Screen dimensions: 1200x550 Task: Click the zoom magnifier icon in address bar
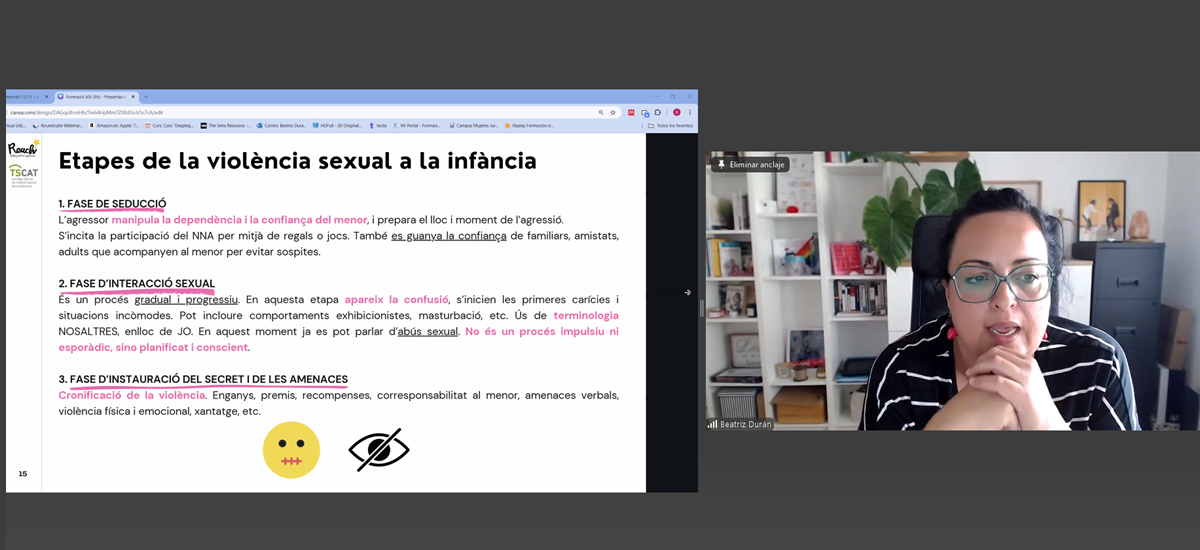pyautogui.click(x=601, y=112)
